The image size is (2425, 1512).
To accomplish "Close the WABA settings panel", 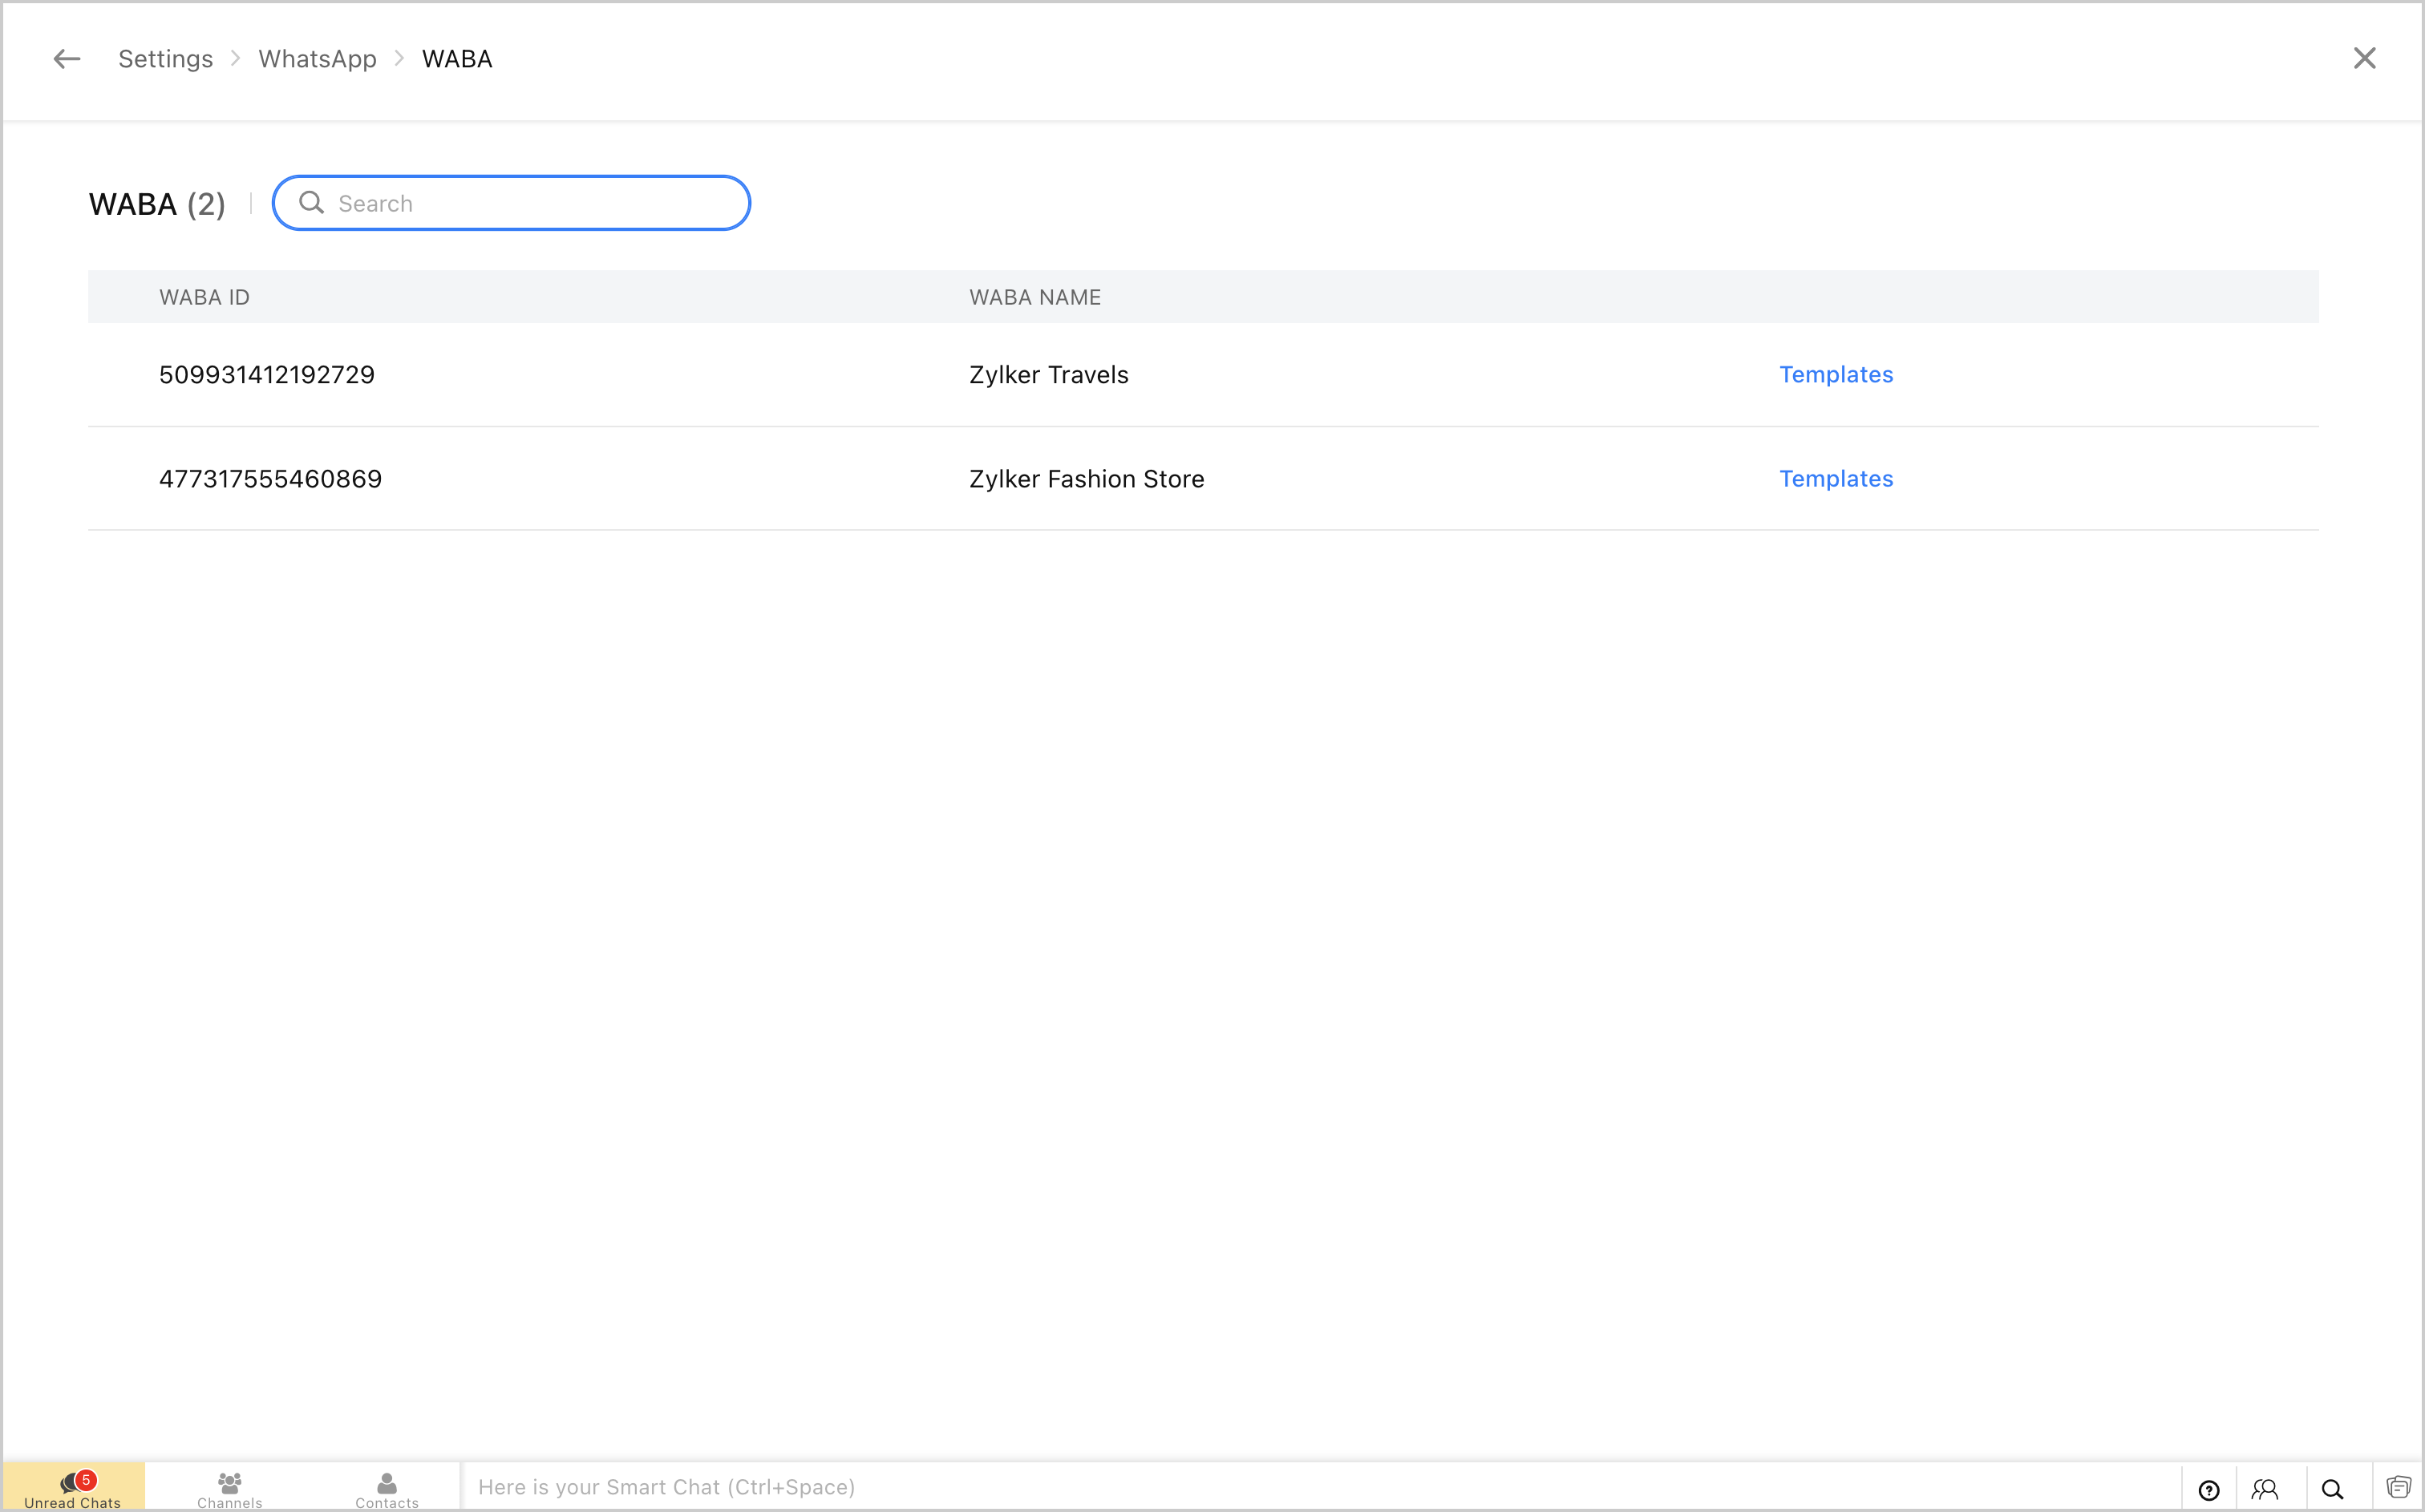I will (x=2364, y=59).
